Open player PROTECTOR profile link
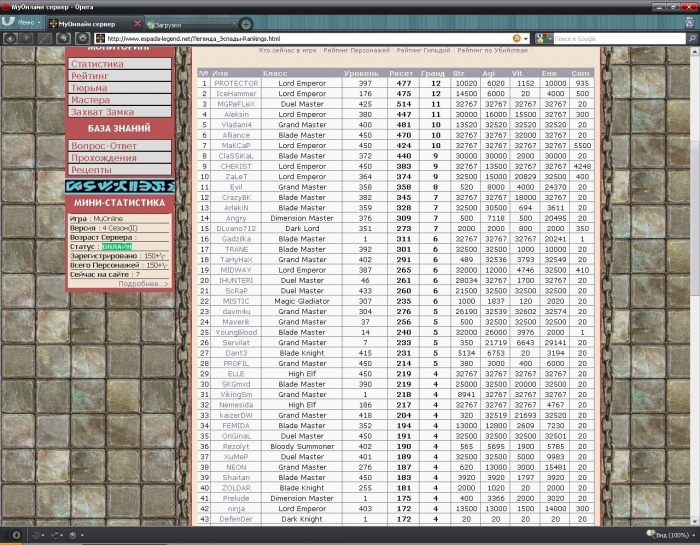The image size is (700, 545). [237, 83]
